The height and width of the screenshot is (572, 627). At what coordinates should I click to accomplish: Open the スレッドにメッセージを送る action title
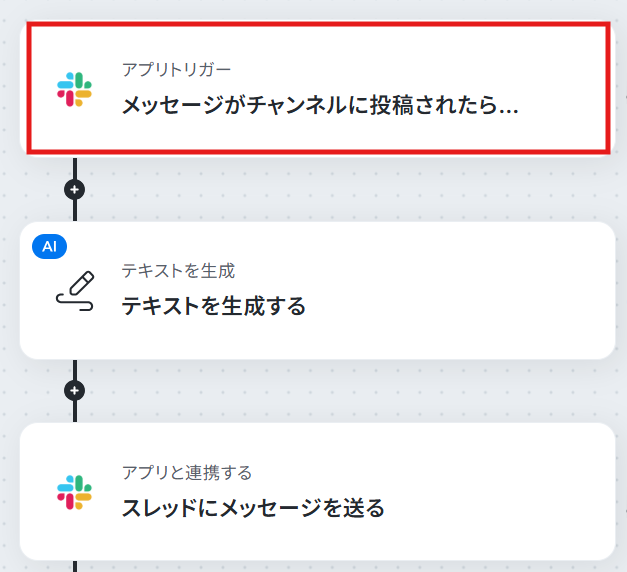click(x=253, y=508)
